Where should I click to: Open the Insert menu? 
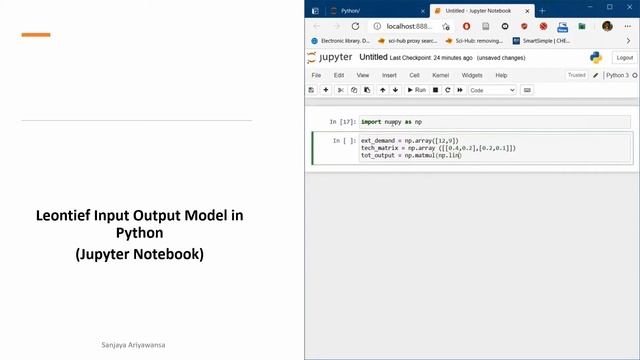click(x=389, y=75)
